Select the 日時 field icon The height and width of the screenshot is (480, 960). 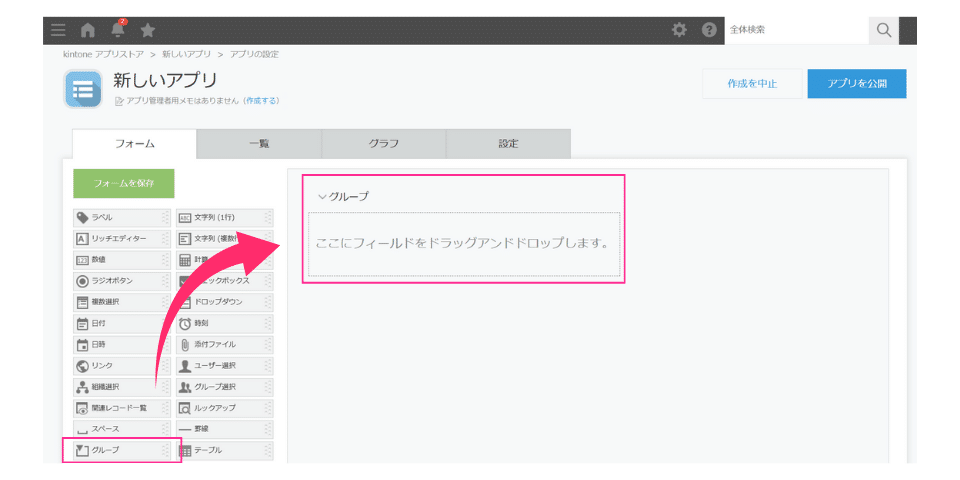(x=82, y=344)
